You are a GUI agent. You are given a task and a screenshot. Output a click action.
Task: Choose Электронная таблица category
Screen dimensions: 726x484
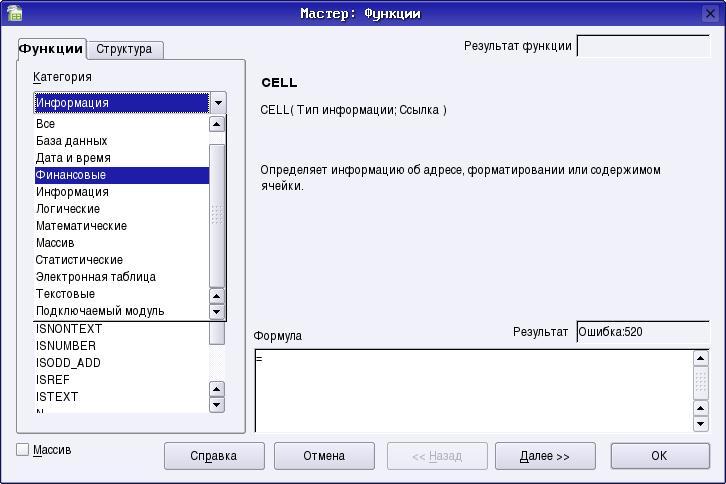point(122,277)
